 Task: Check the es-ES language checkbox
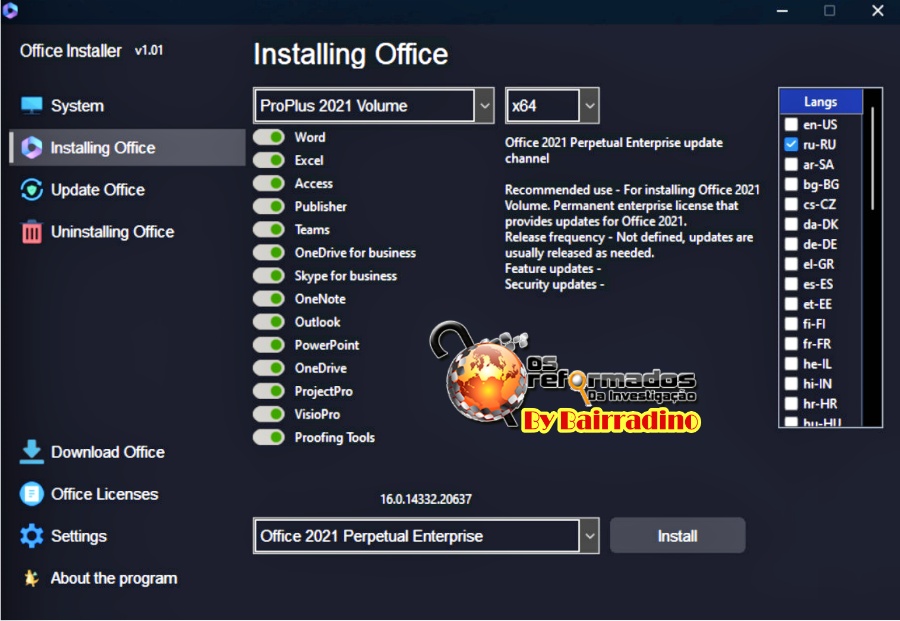(792, 284)
